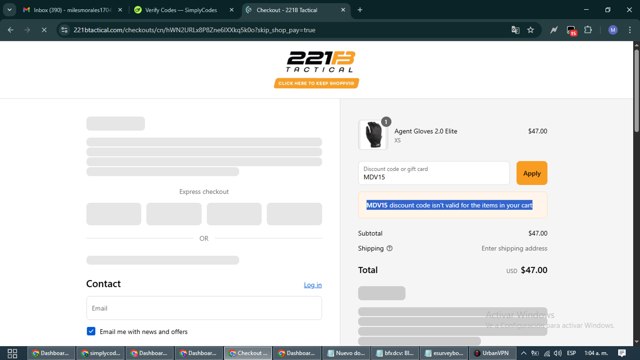Focus the Email contact field
The width and height of the screenshot is (640, 360).
coord(204,308)
